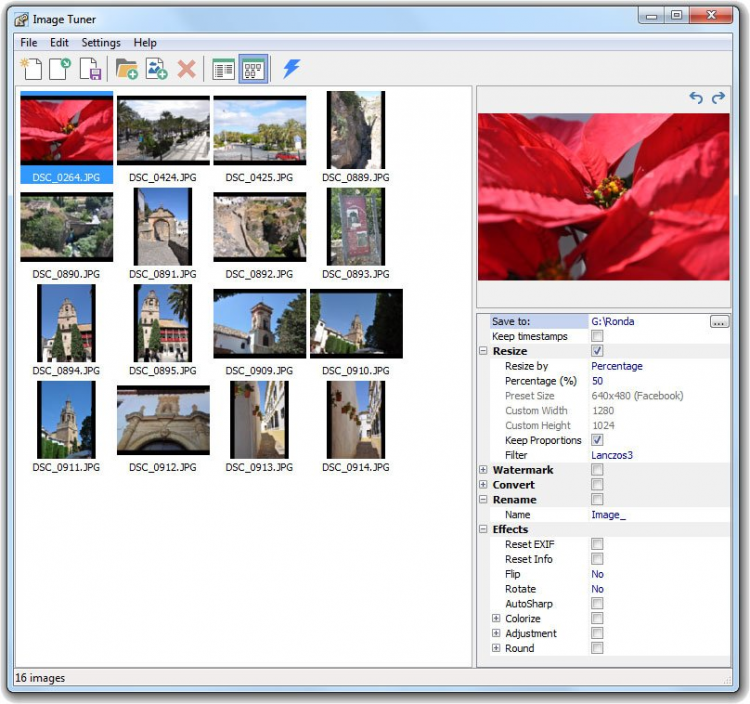Select thumbnail DSC_0894.JPG
750x704 pixels.
point(66,330)
